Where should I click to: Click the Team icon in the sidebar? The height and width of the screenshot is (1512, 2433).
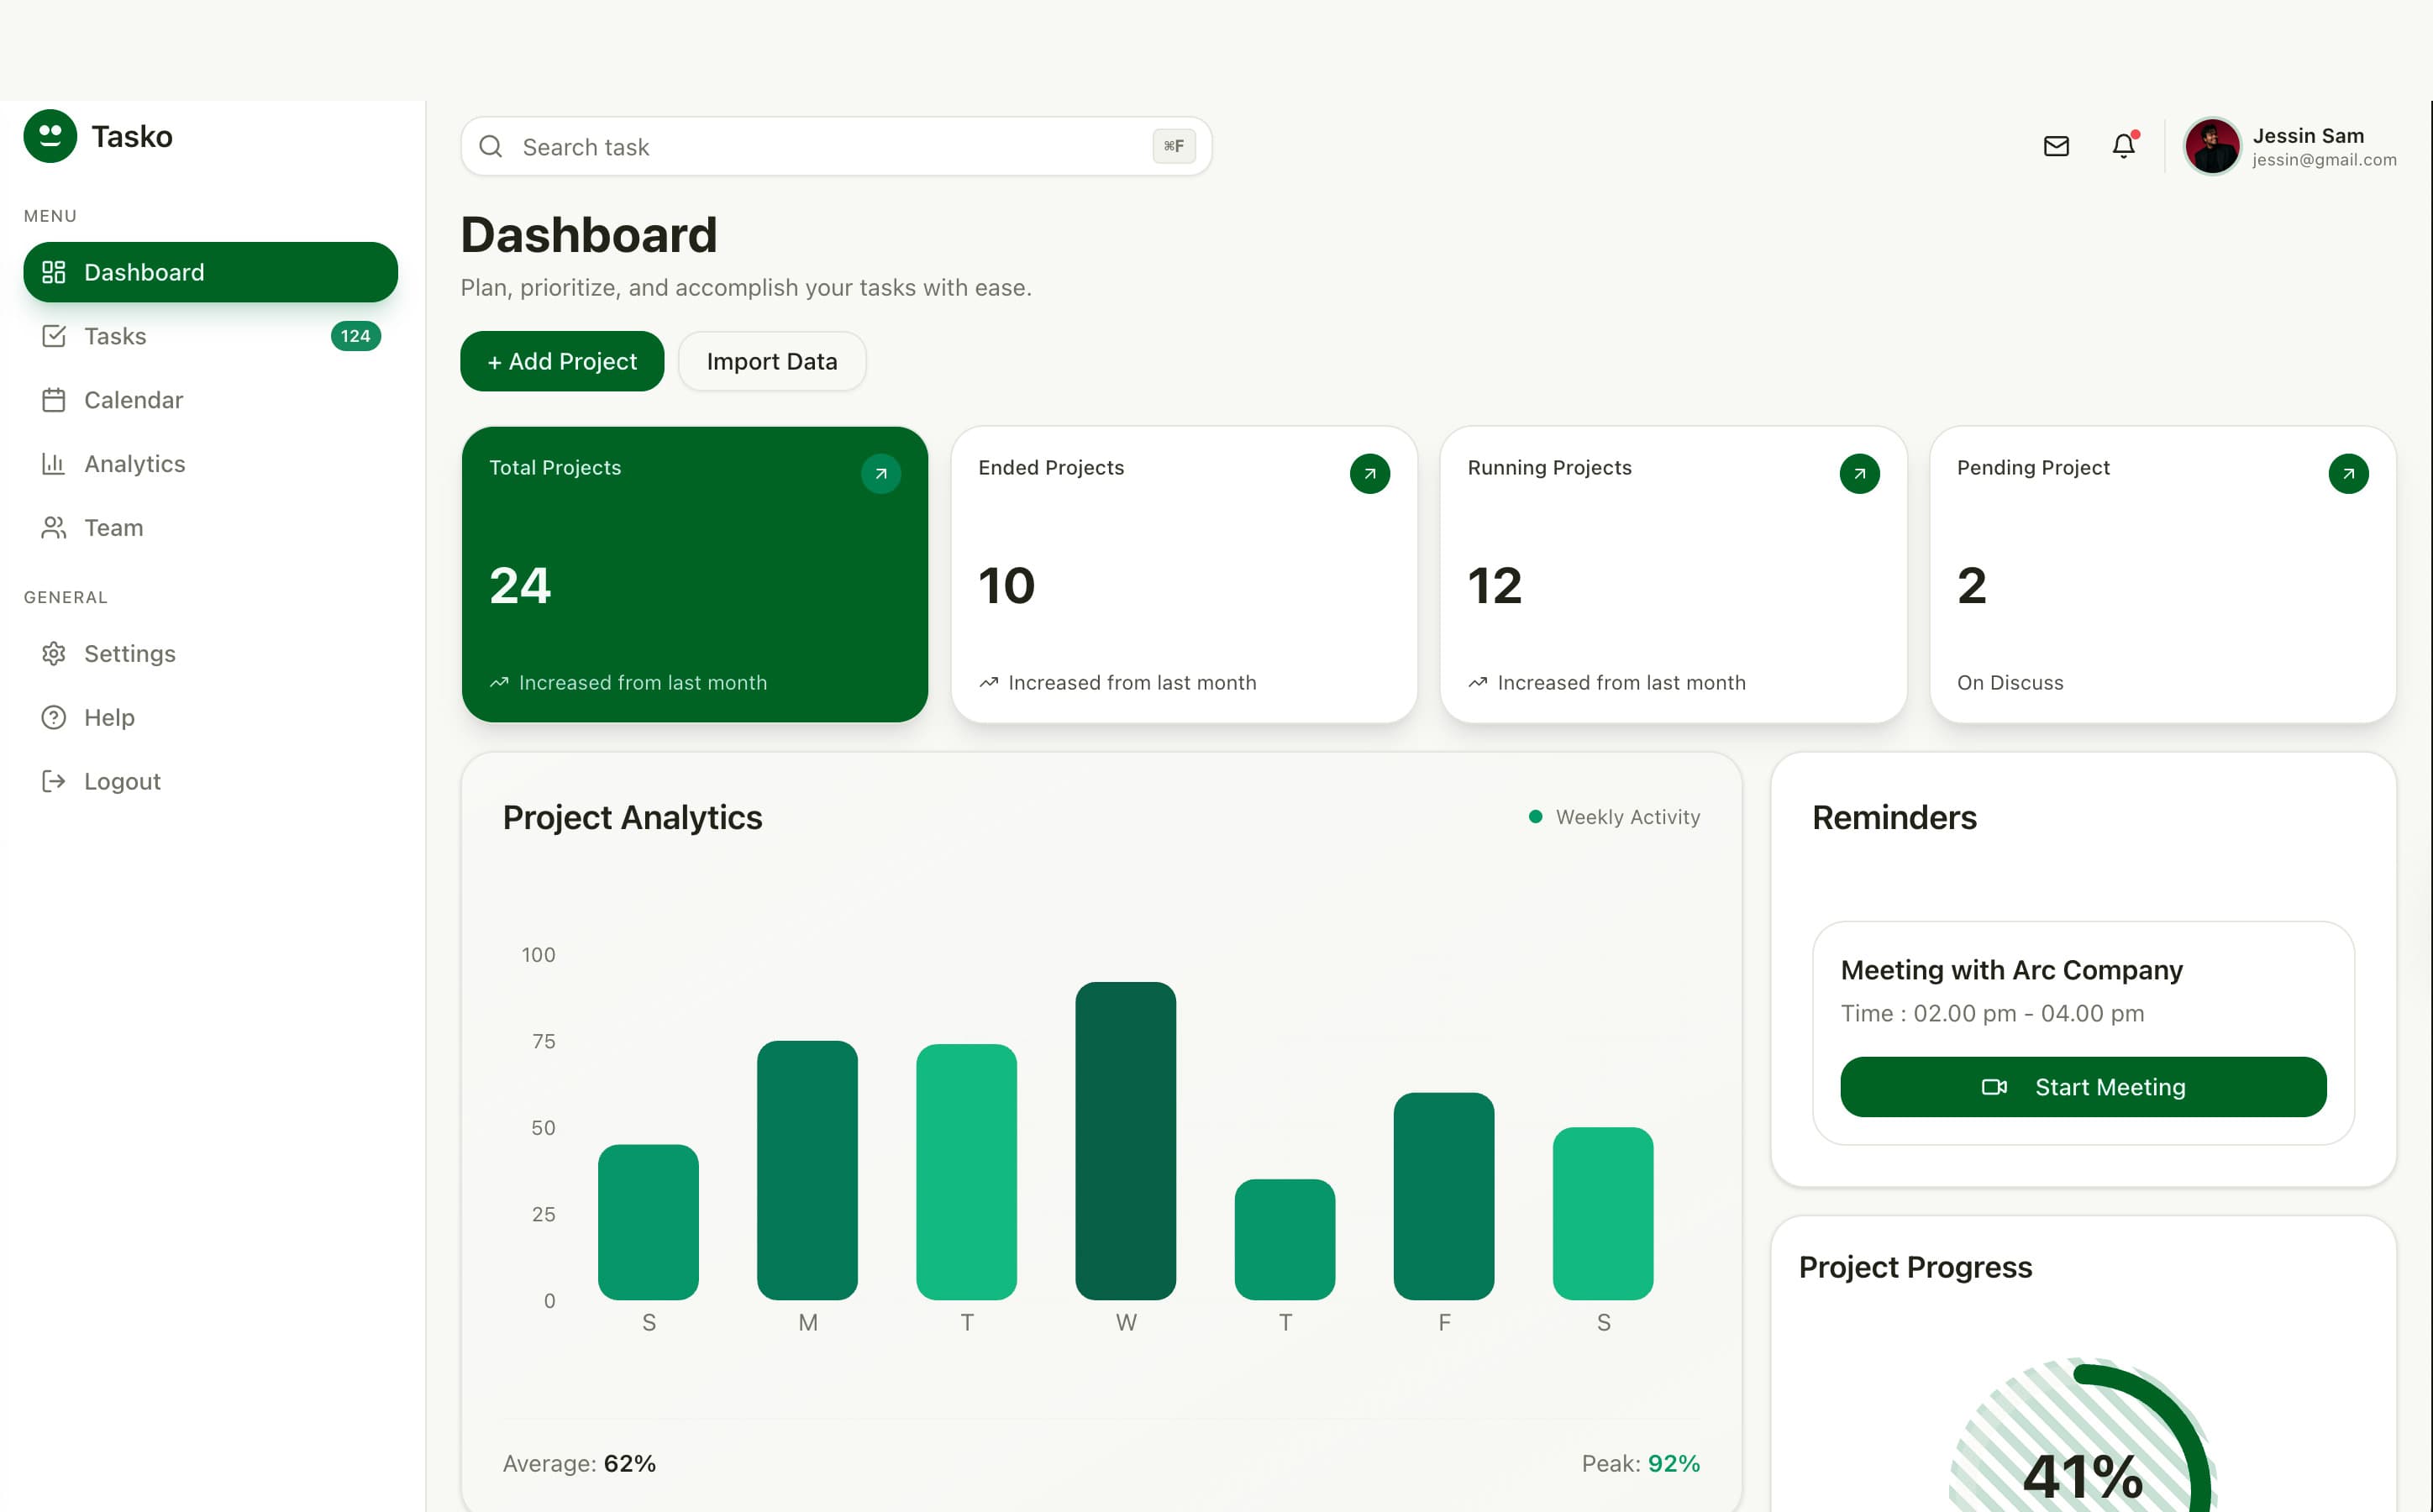(55, 527)
